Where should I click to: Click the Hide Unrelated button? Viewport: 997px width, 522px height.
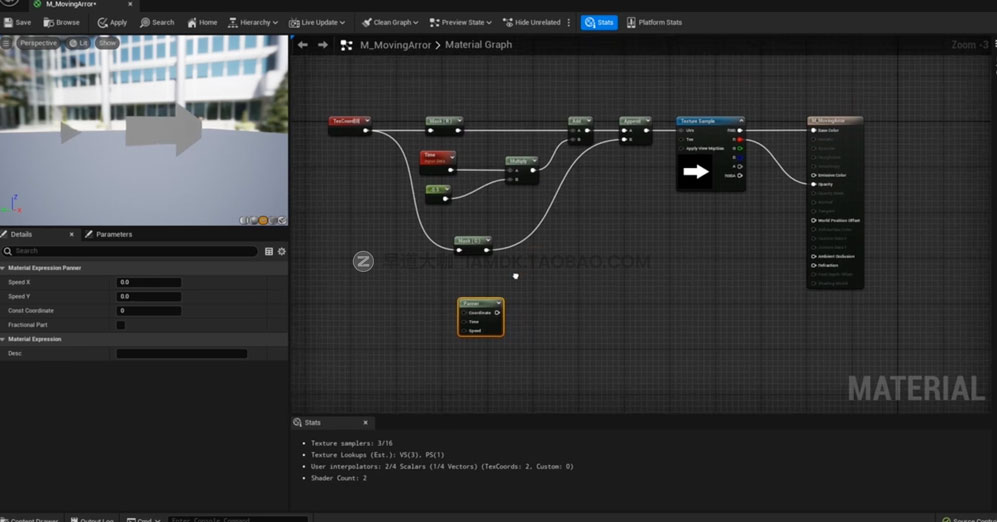[x=532, y=22]
